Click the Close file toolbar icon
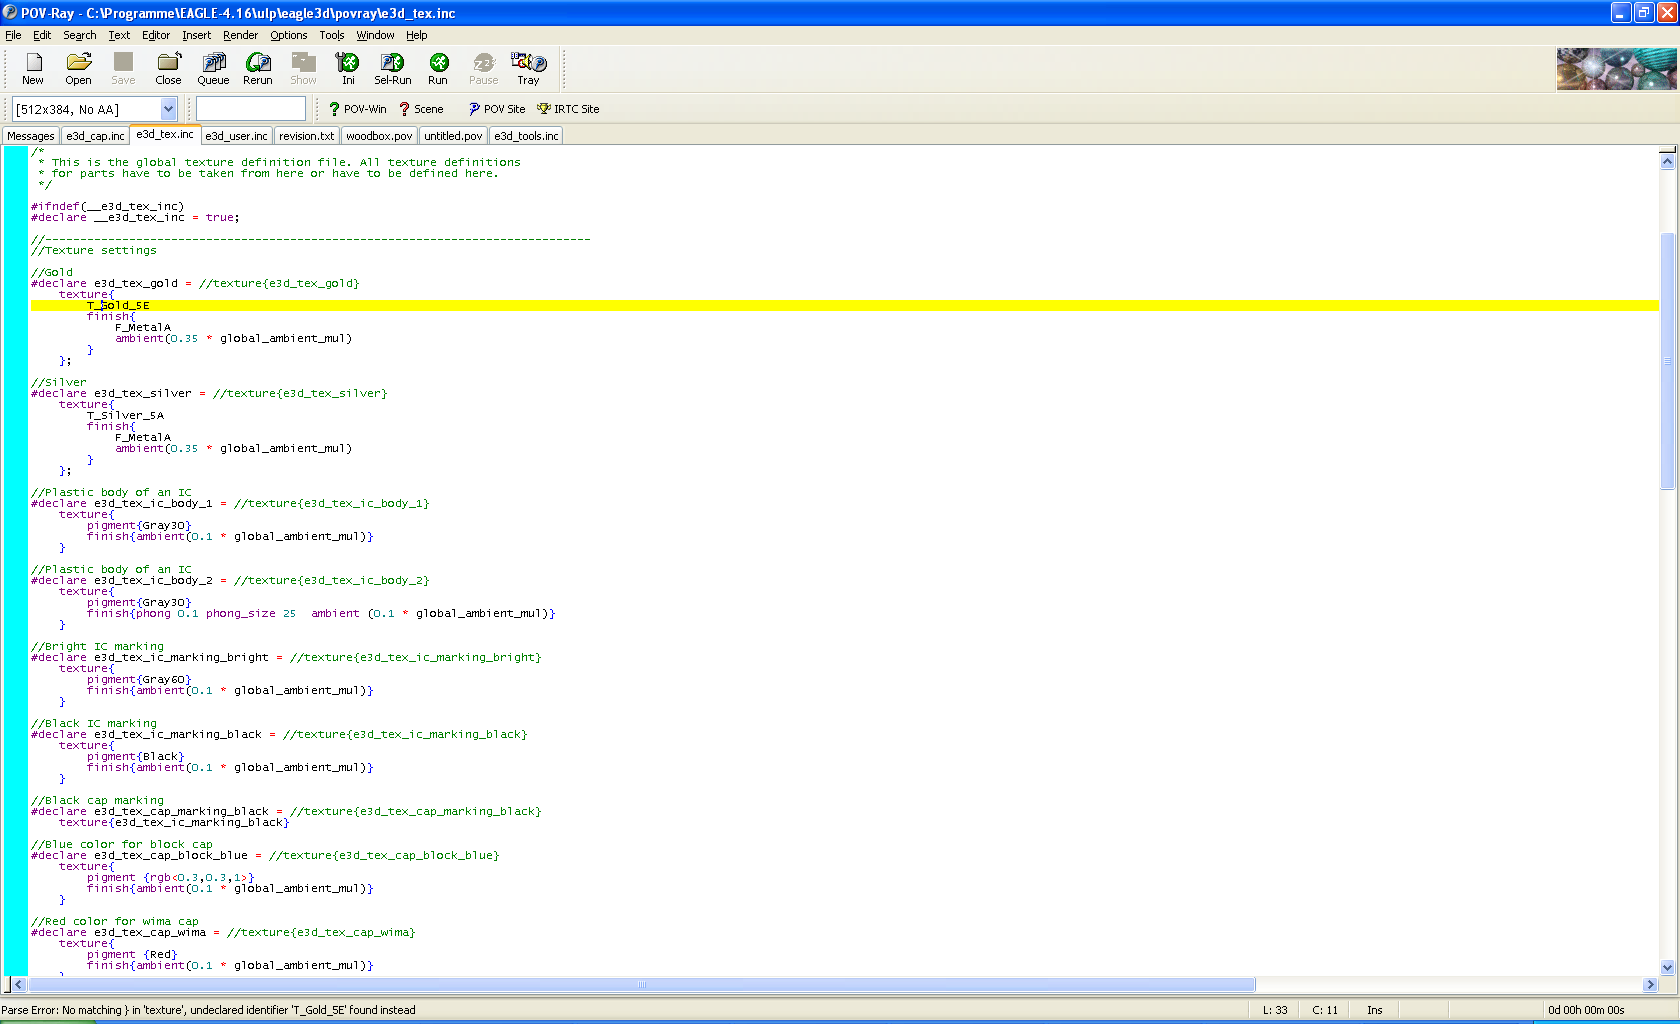1680x1024 pixels. [x=168, y=69]
